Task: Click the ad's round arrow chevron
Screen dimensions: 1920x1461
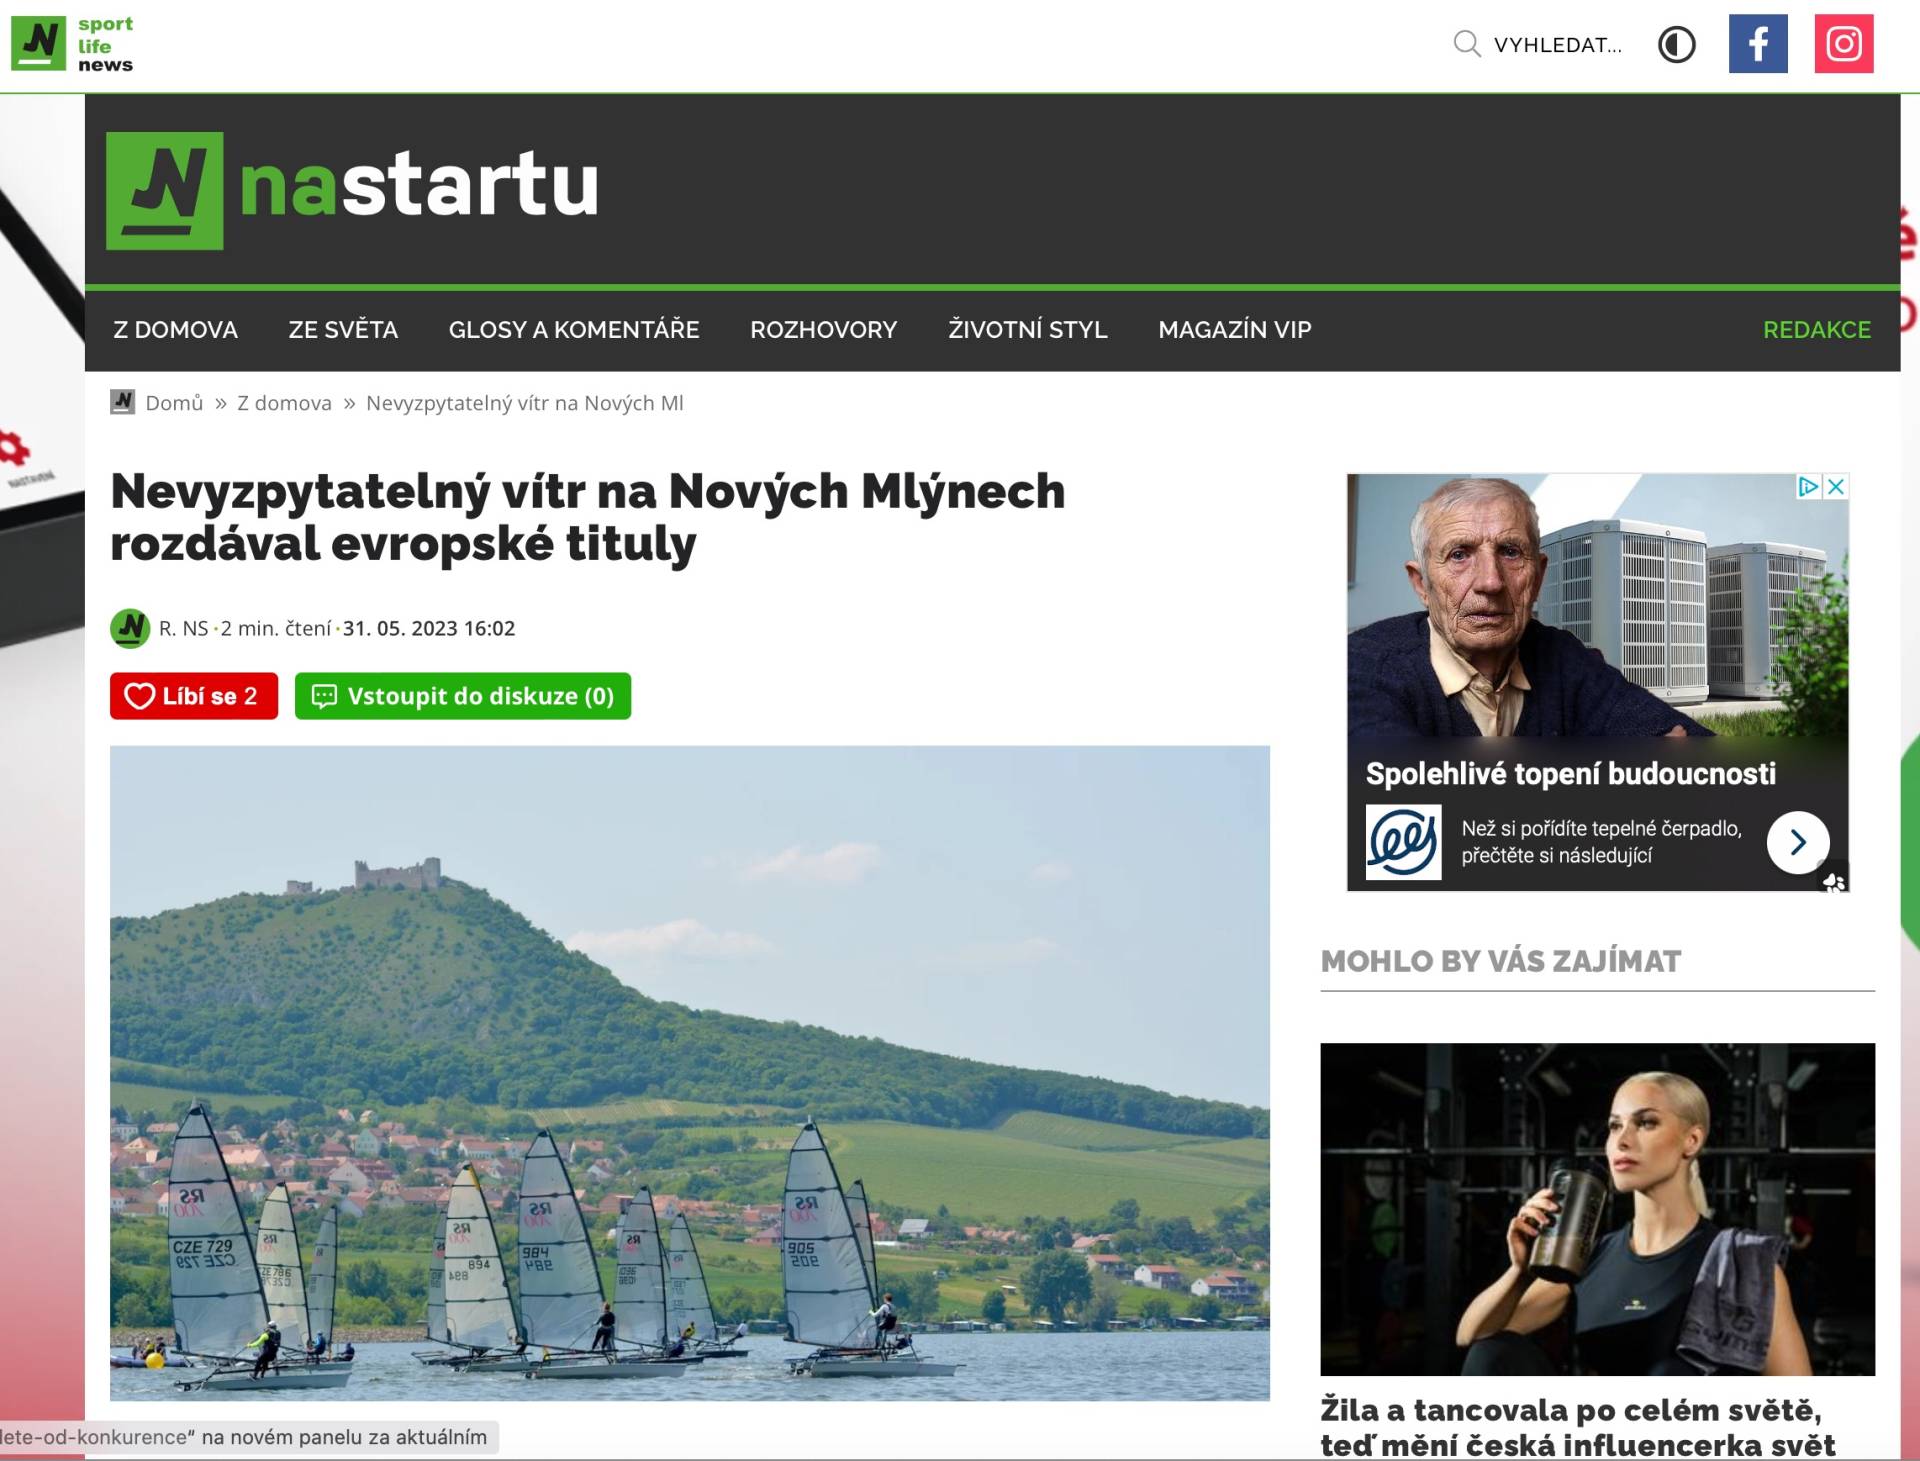Action: tap(1797, 842)
